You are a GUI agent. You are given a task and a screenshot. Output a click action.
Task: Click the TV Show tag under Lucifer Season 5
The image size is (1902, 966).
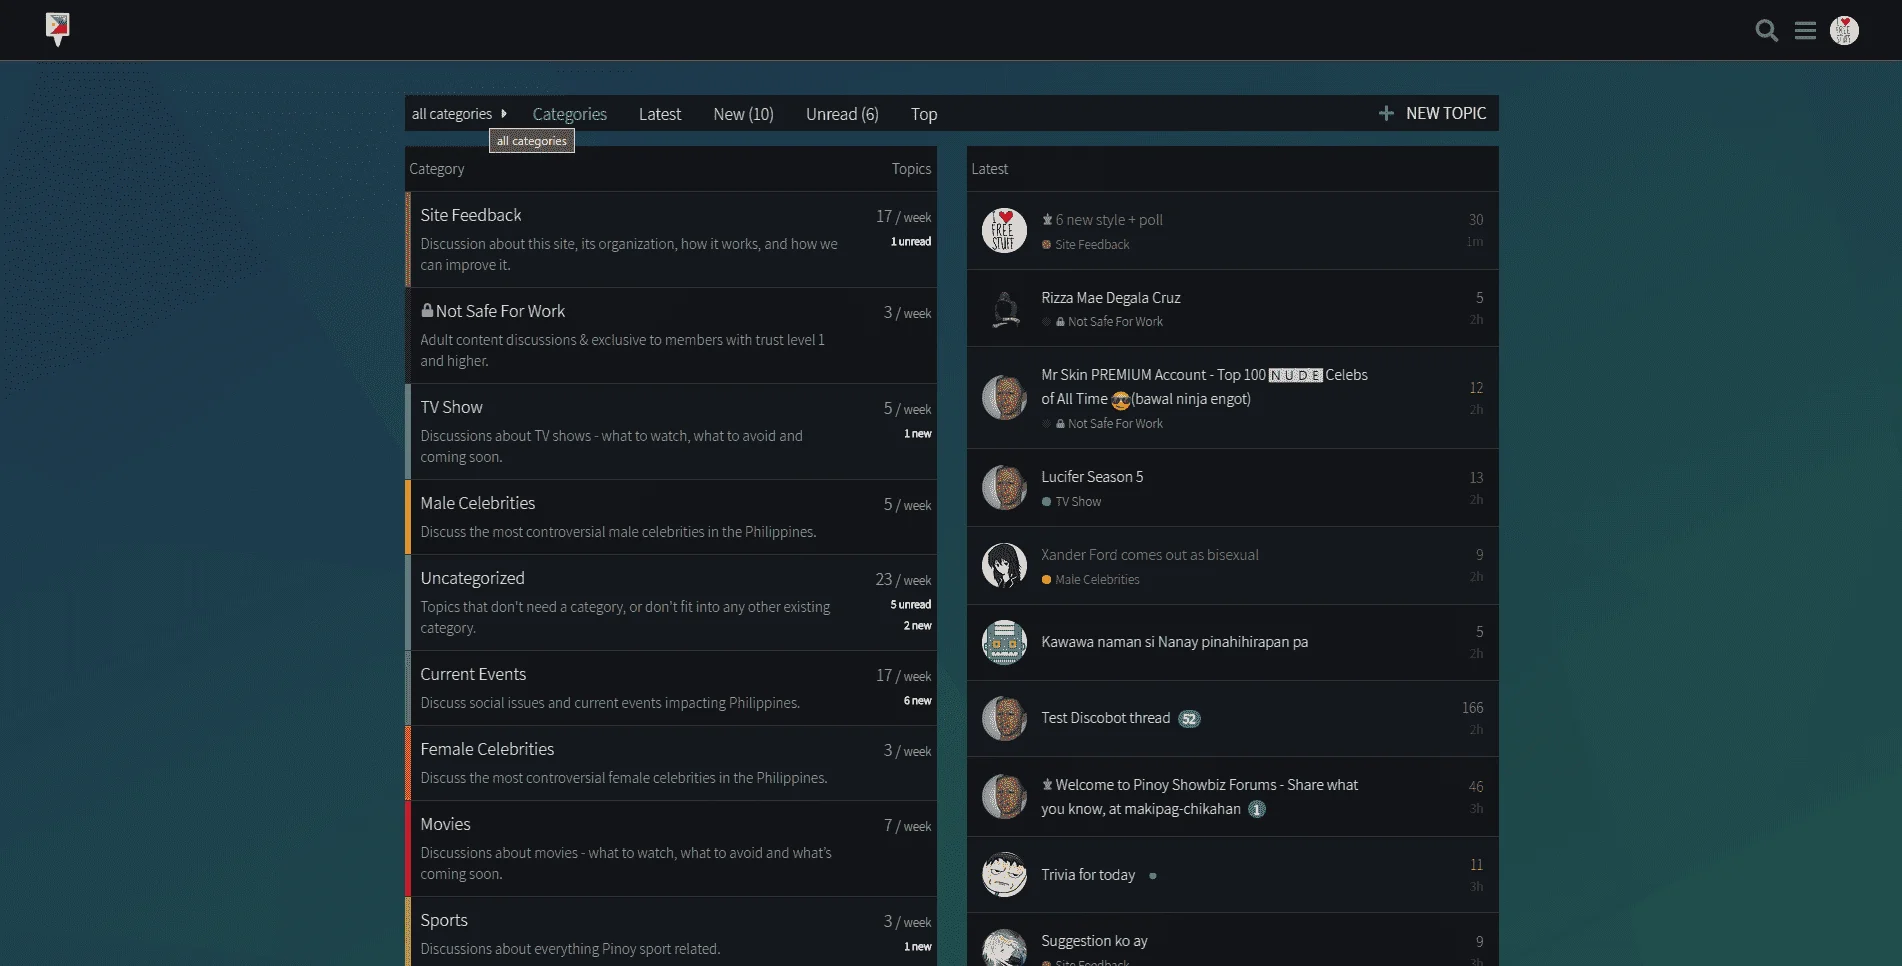click(1071, 502)
